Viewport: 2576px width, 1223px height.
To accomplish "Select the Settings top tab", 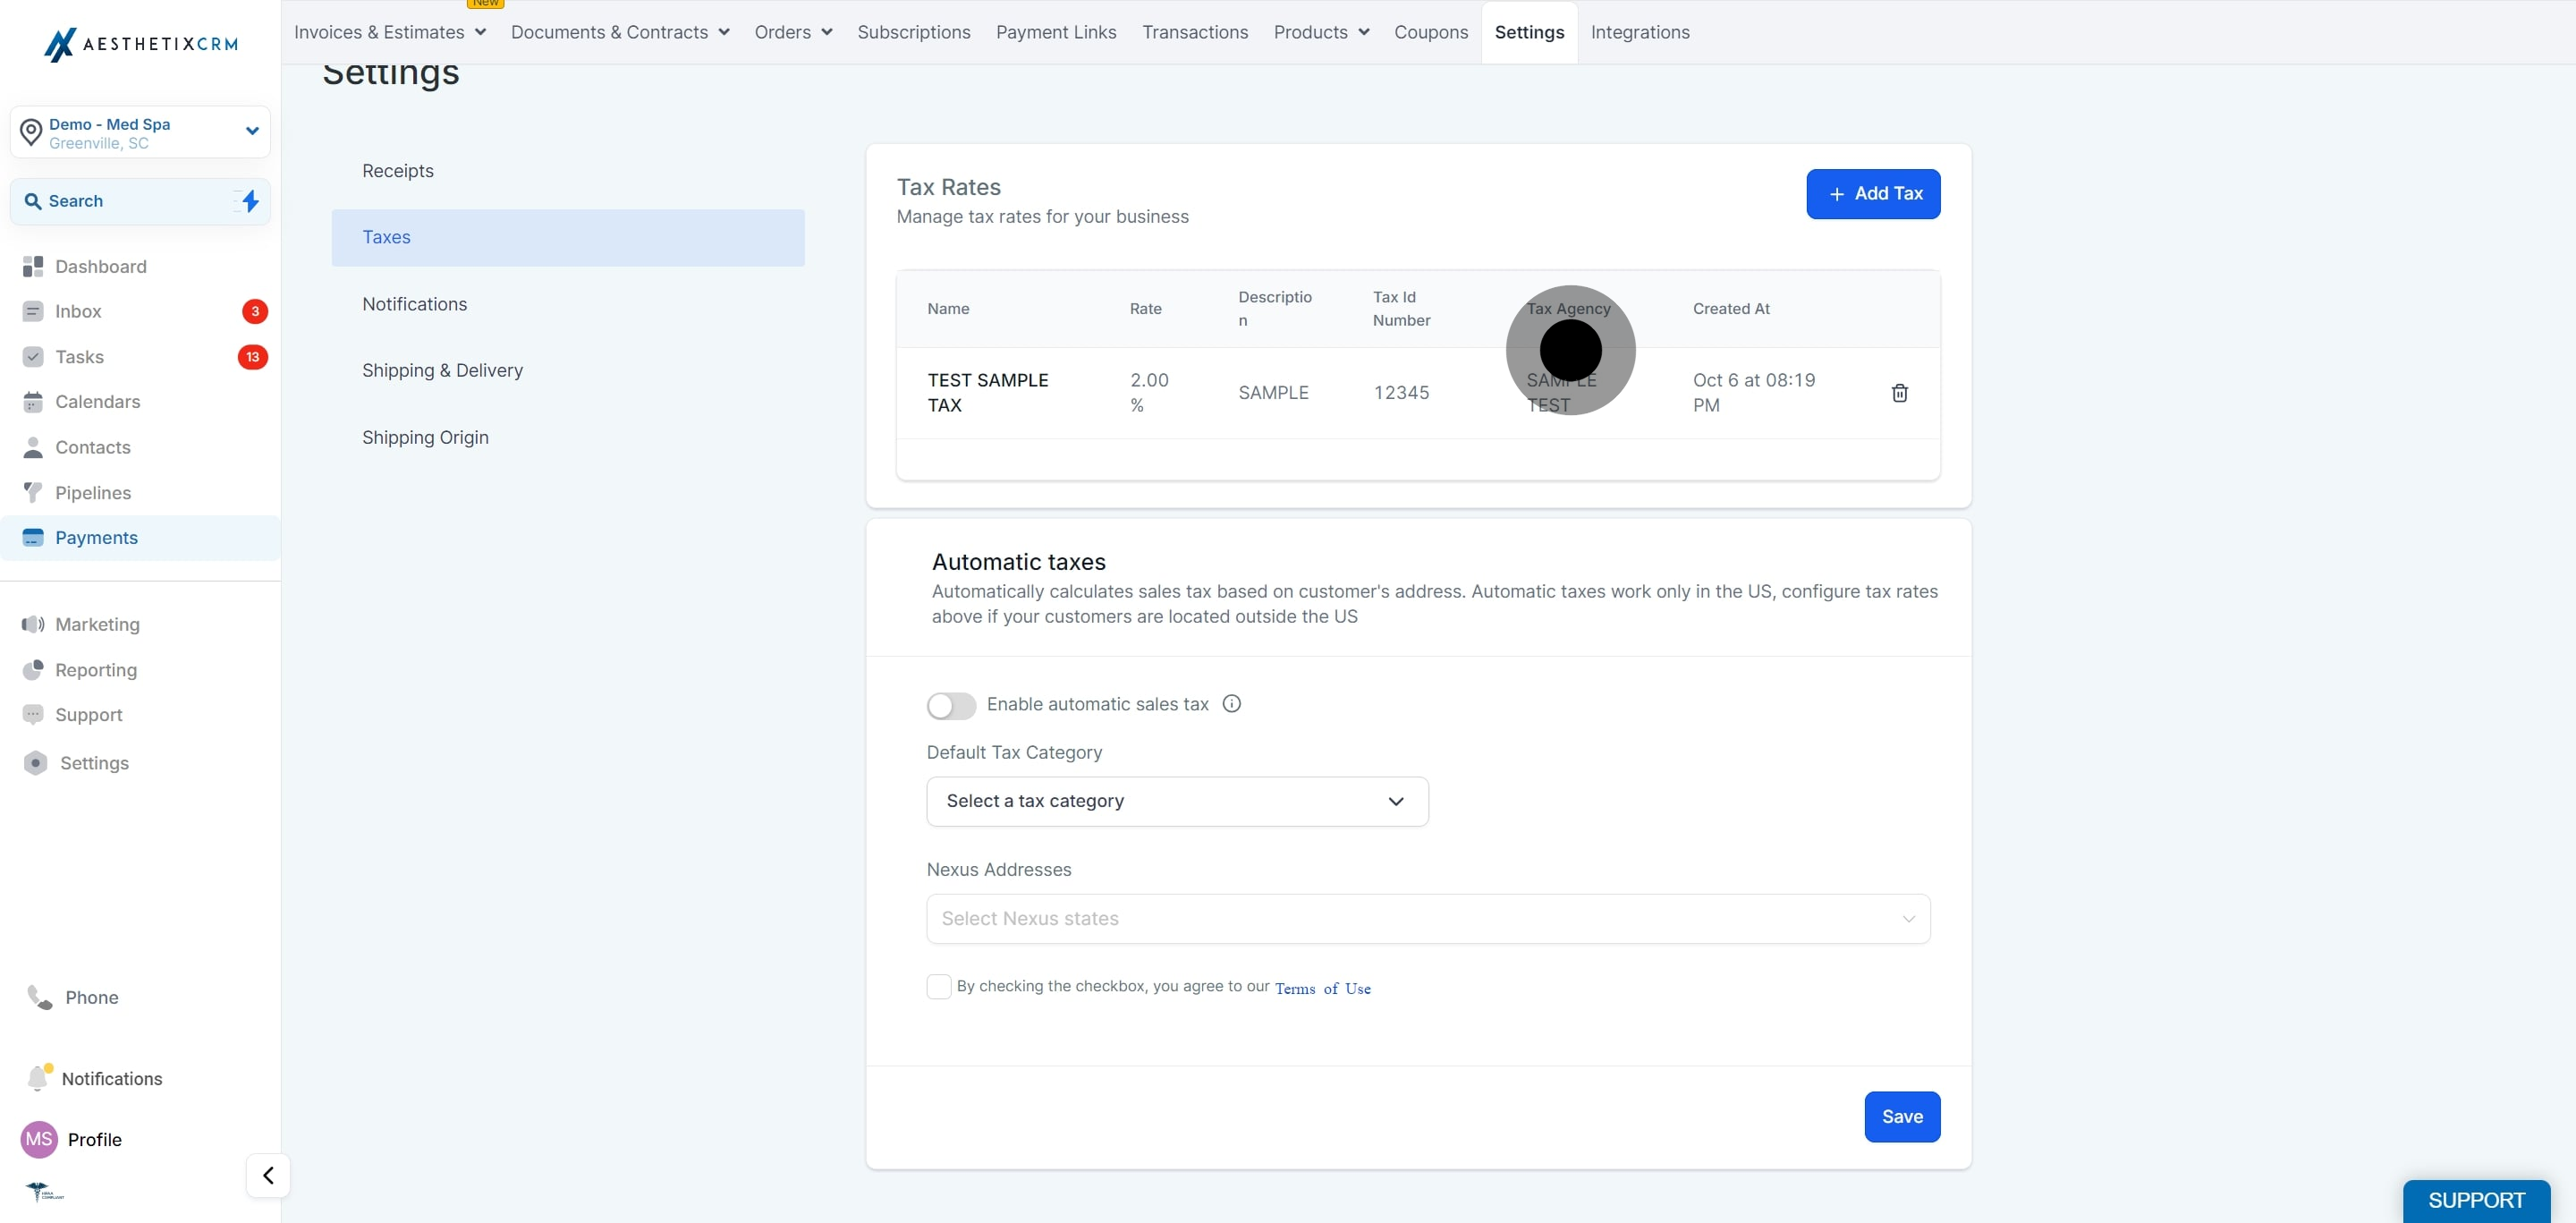I will [1529, 32].
